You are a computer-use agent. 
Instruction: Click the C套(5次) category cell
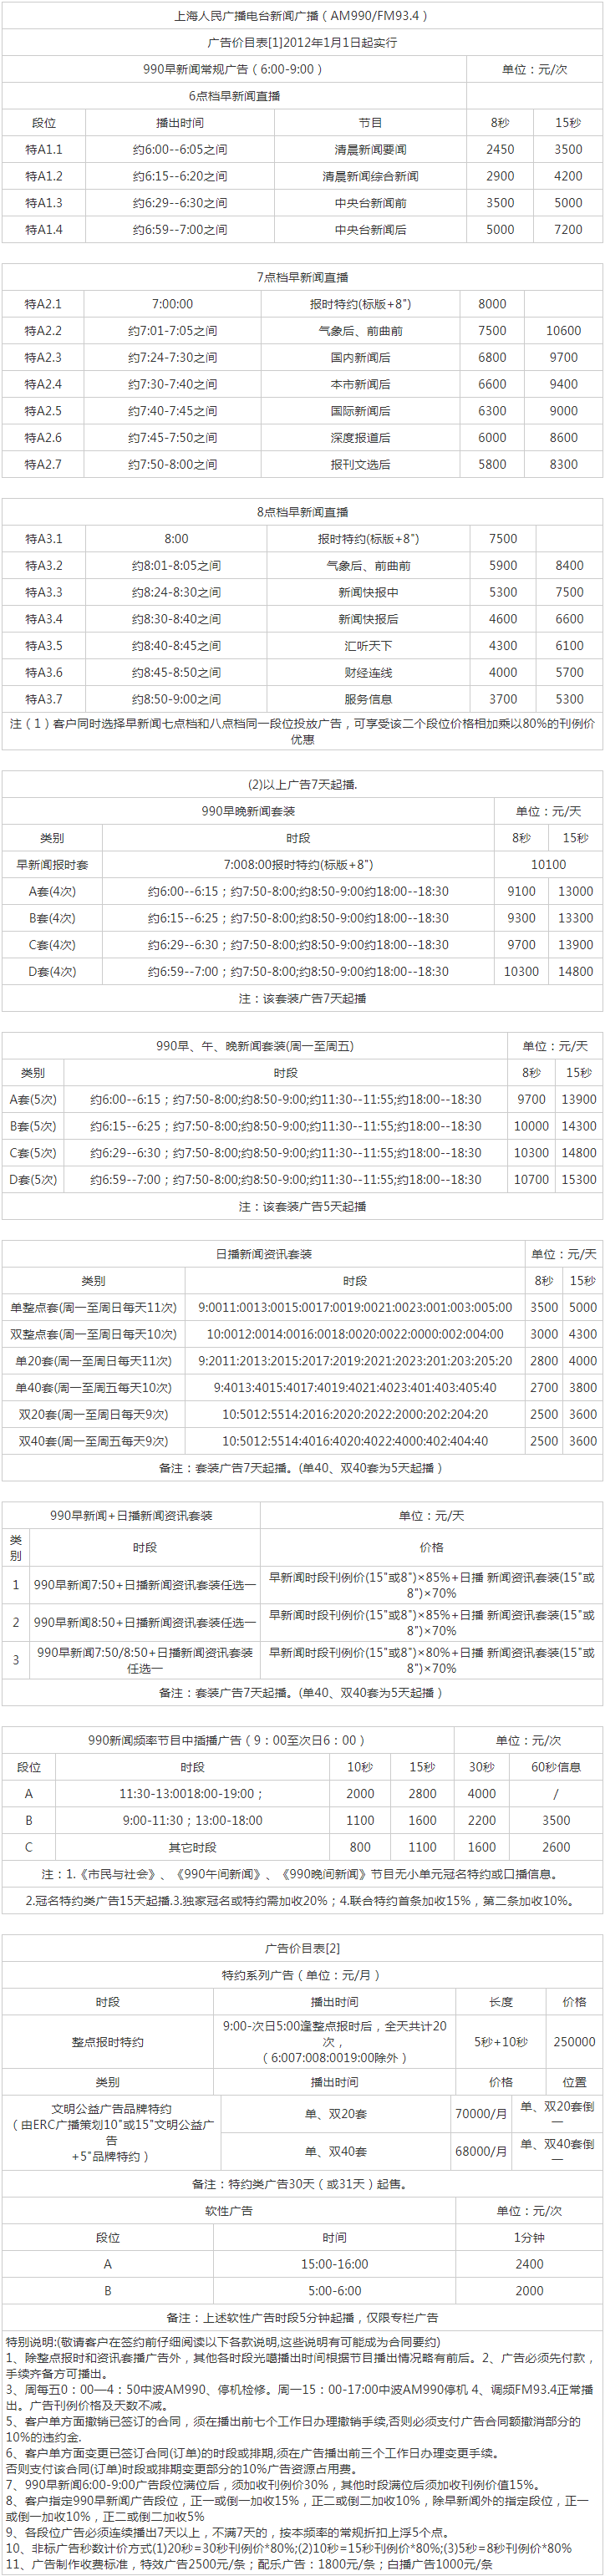(x=33, y=1153)
